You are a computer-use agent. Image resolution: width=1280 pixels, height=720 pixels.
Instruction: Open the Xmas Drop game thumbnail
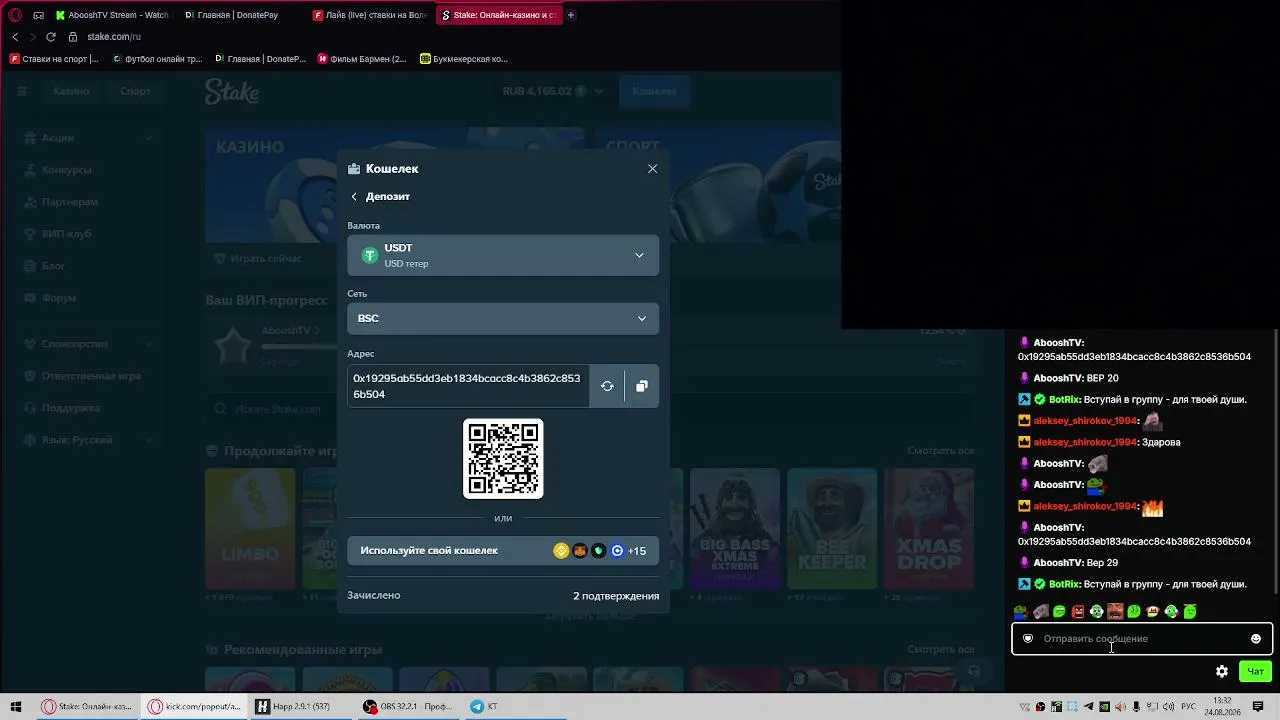tap(928, 528)
